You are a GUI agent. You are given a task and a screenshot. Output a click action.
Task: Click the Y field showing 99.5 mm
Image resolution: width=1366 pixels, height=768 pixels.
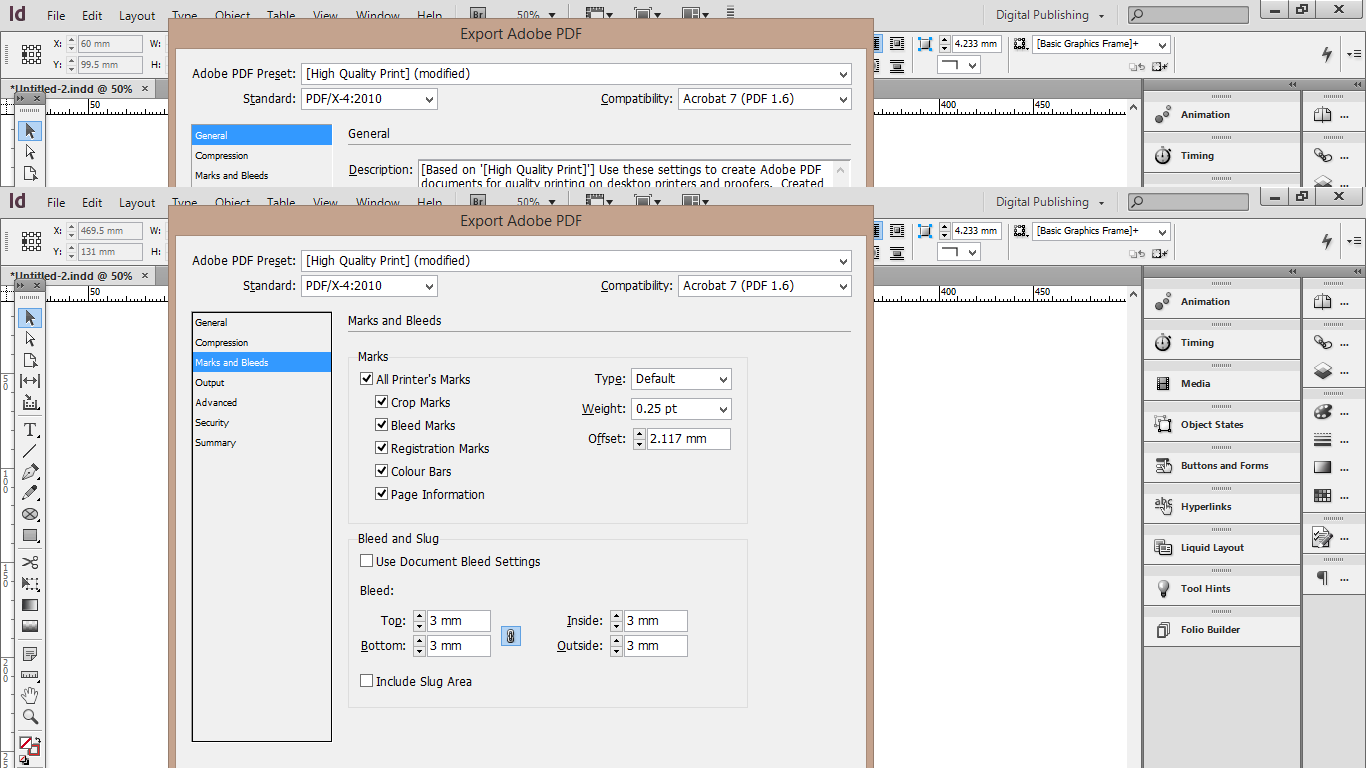[110, 65]
